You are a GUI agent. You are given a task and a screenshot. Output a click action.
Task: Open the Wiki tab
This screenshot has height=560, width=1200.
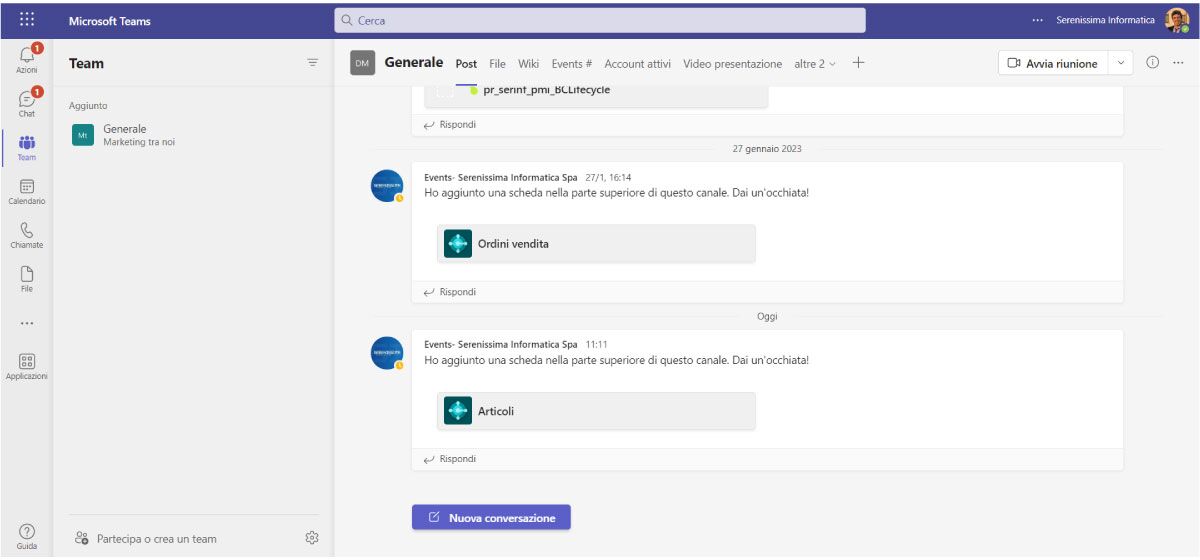[528, 64]
